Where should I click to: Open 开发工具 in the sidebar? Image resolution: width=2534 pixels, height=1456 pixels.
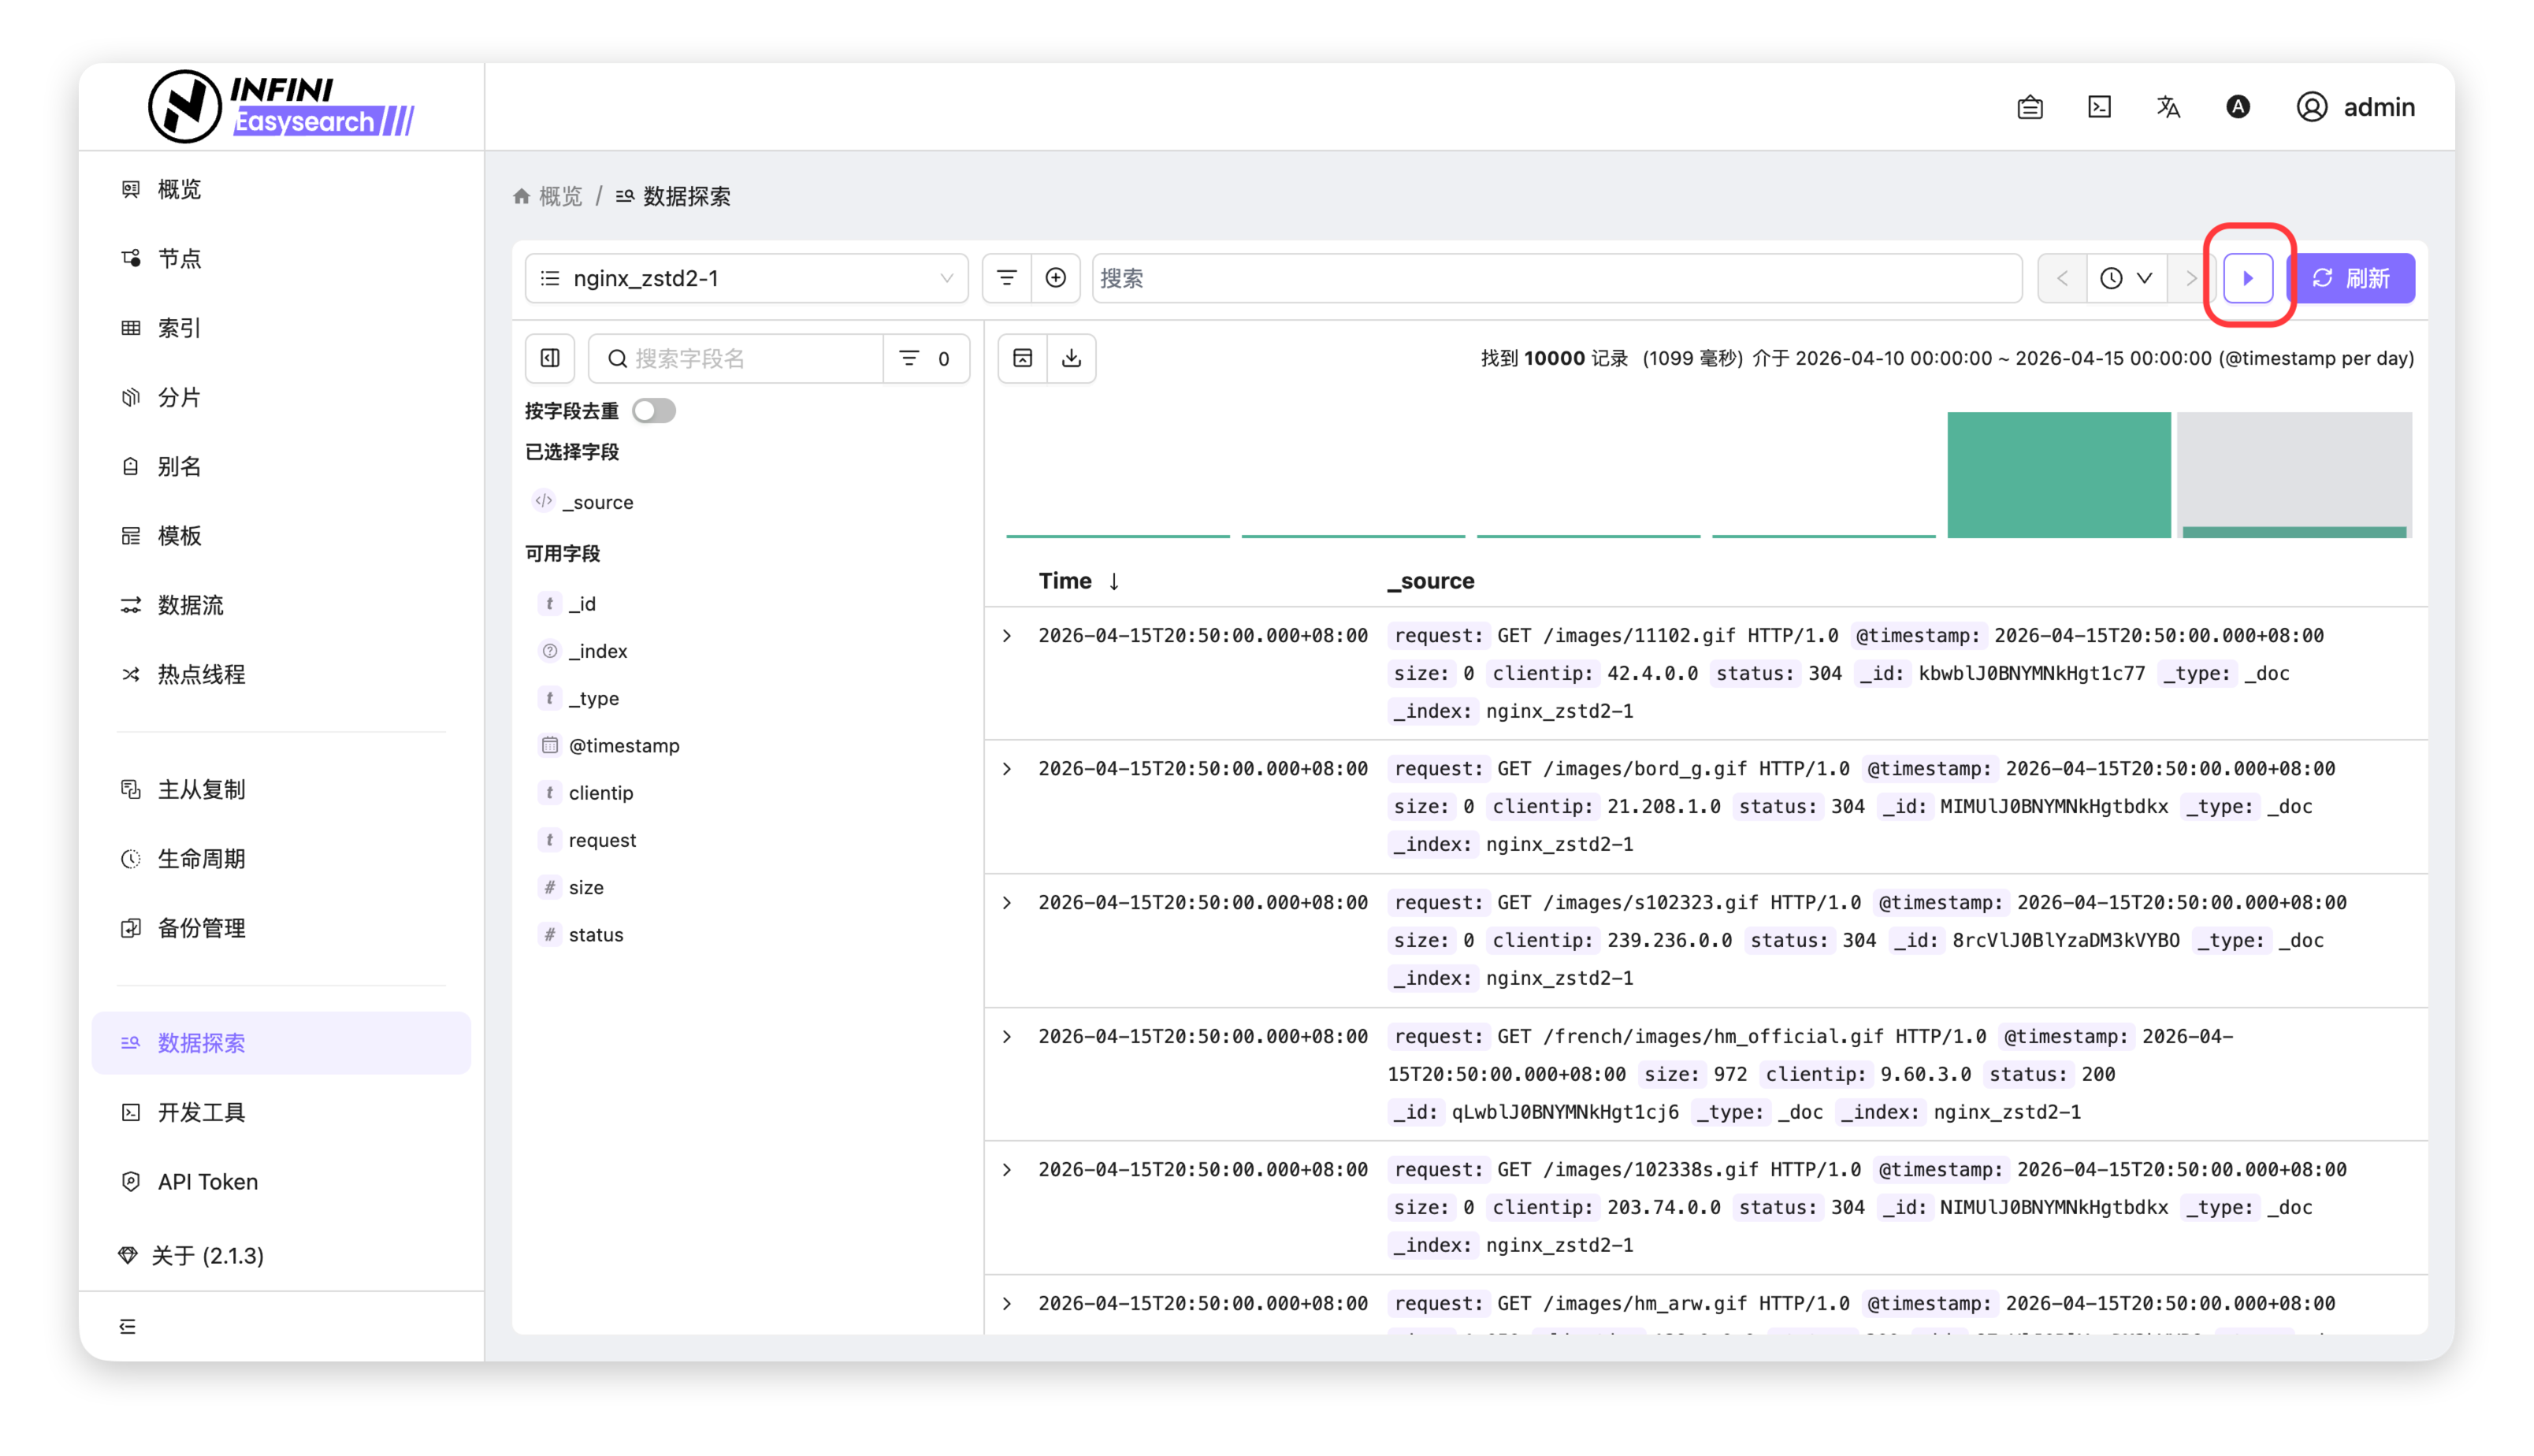coord(201,1112)
